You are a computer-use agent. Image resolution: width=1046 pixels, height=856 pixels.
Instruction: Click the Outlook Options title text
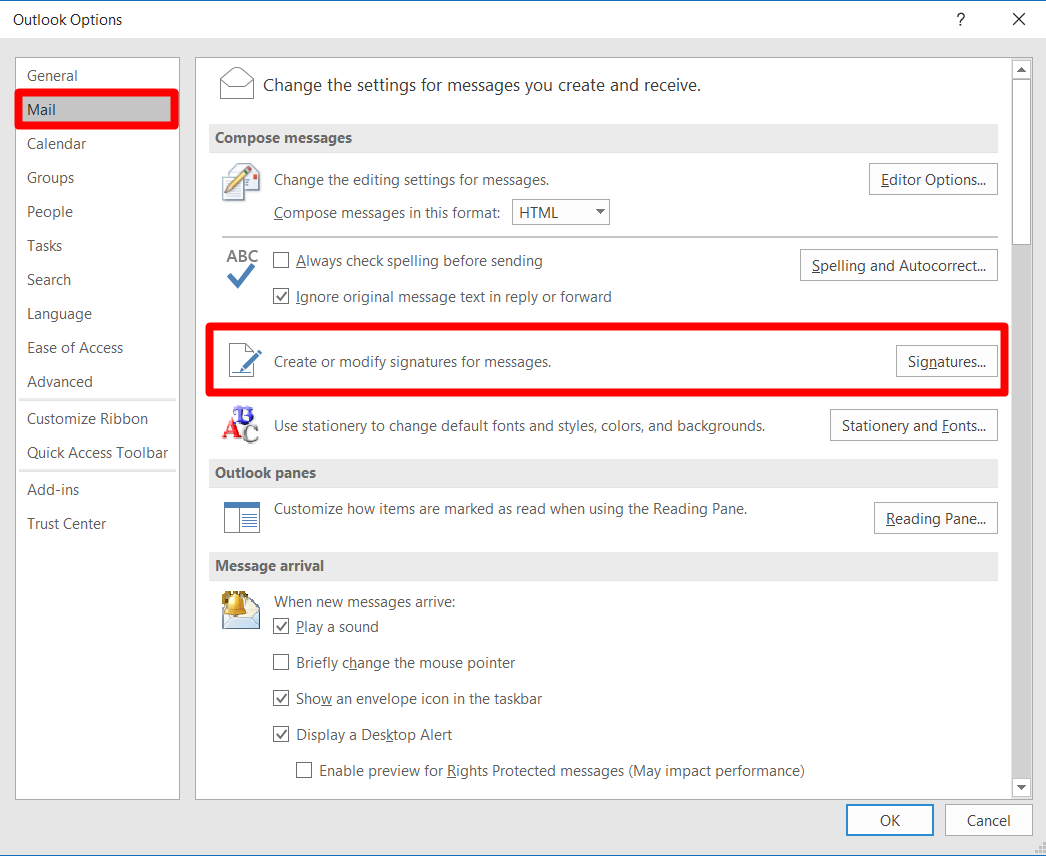tap(67, 19)
